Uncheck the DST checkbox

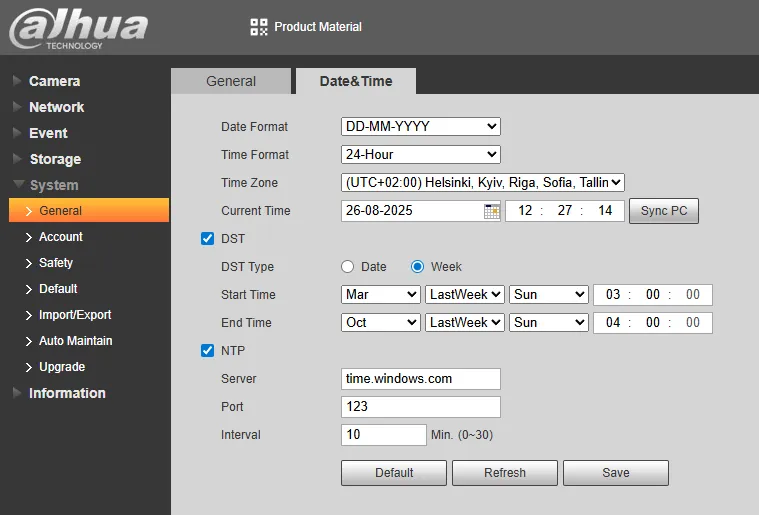[207, 239]
